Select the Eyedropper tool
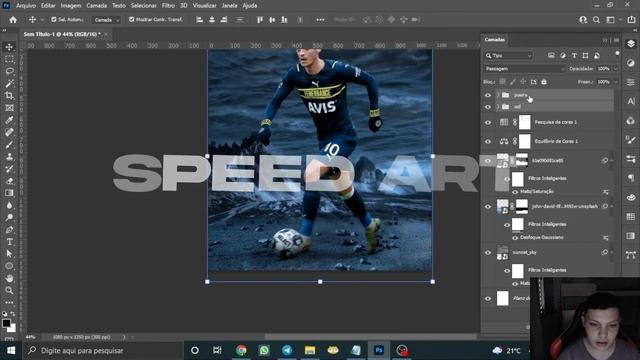 pos(9,120)
